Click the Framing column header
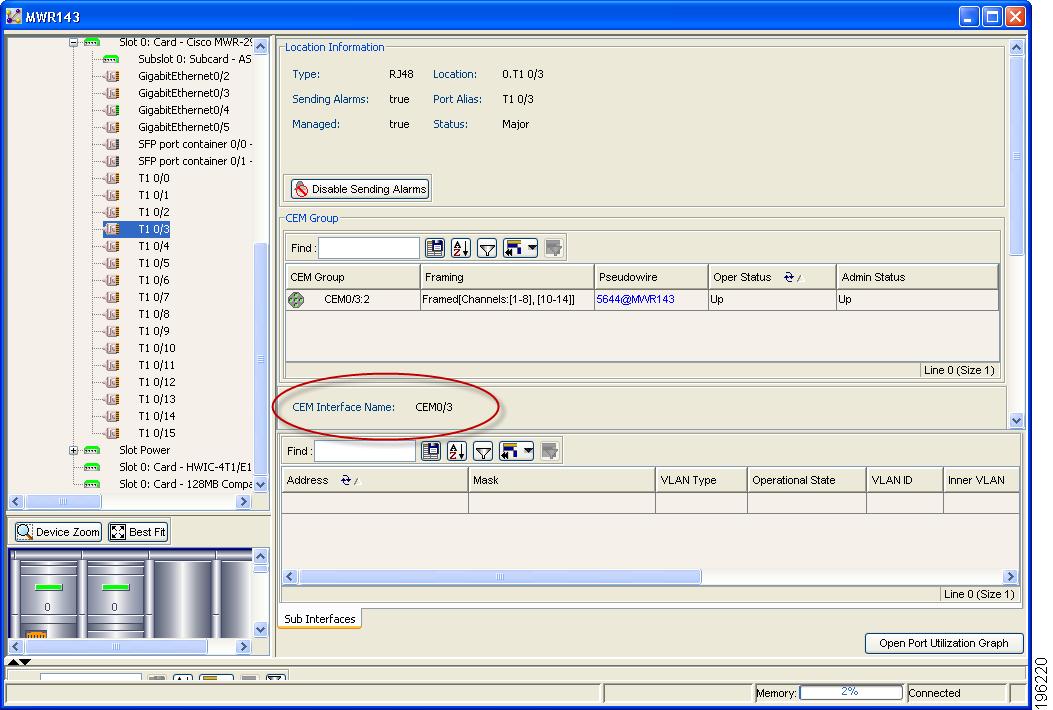 [x=507, y=277]
